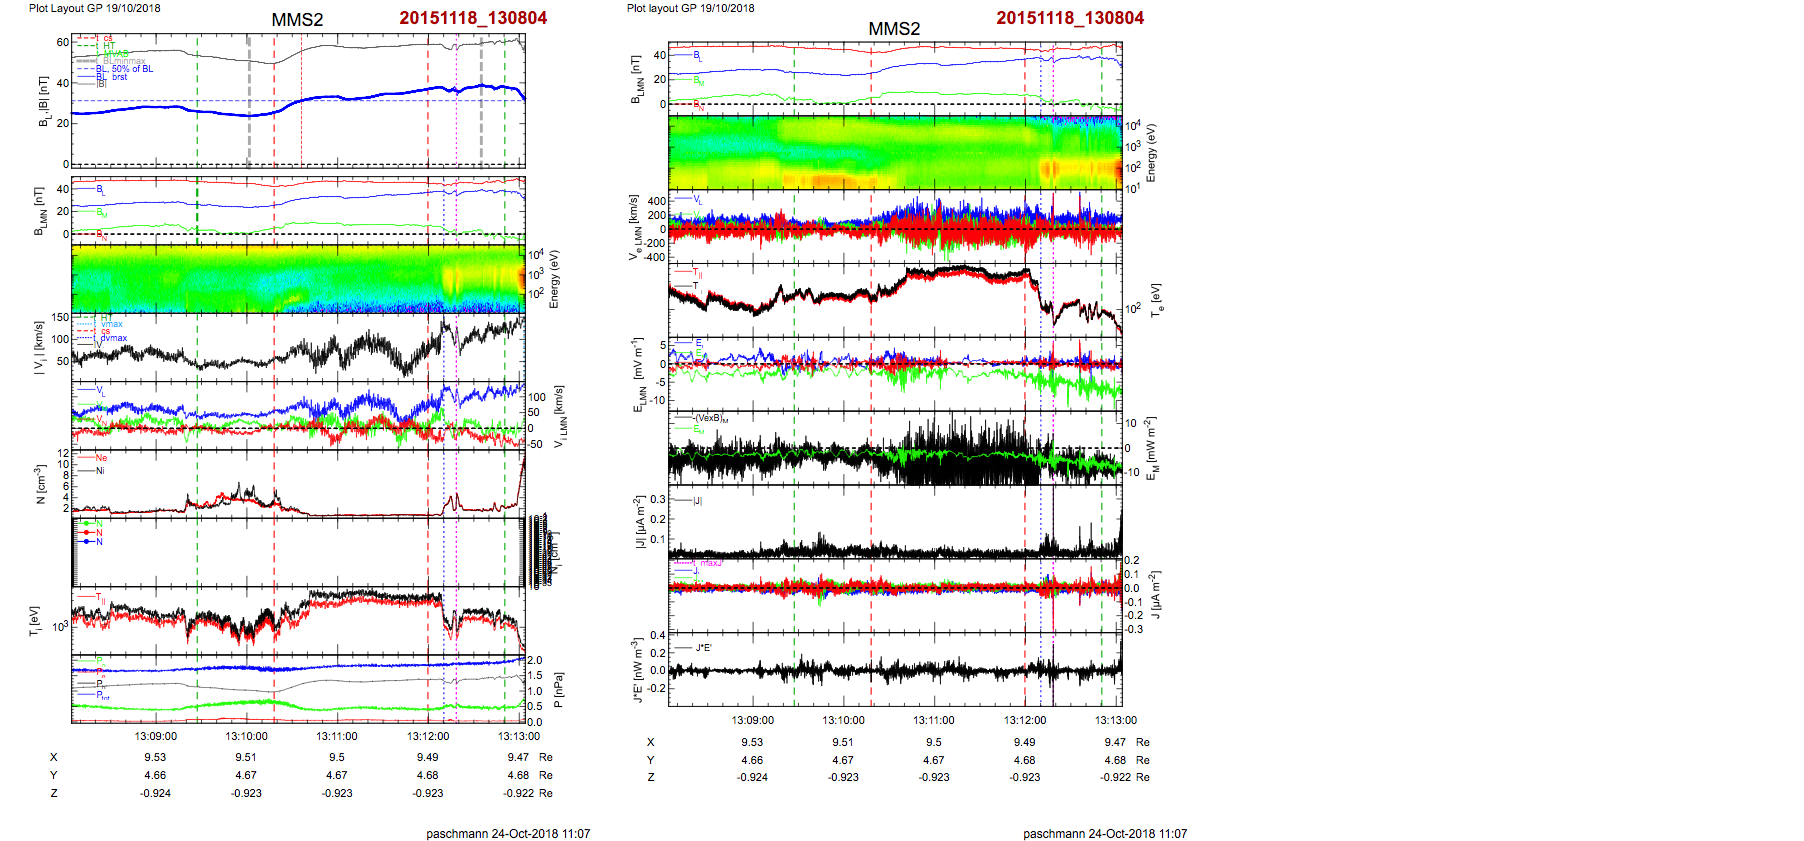Click the 13:11:00 time tick on right plot
The width and height of the screenshot is (1804, 841).
click(x=934, y=720)
